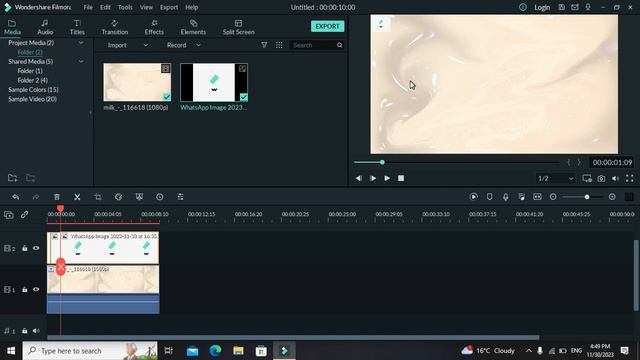Image resolution: width=640 pixels, height=360 pixels.
Task: Open the Audio tab
Action: (45, 27)
